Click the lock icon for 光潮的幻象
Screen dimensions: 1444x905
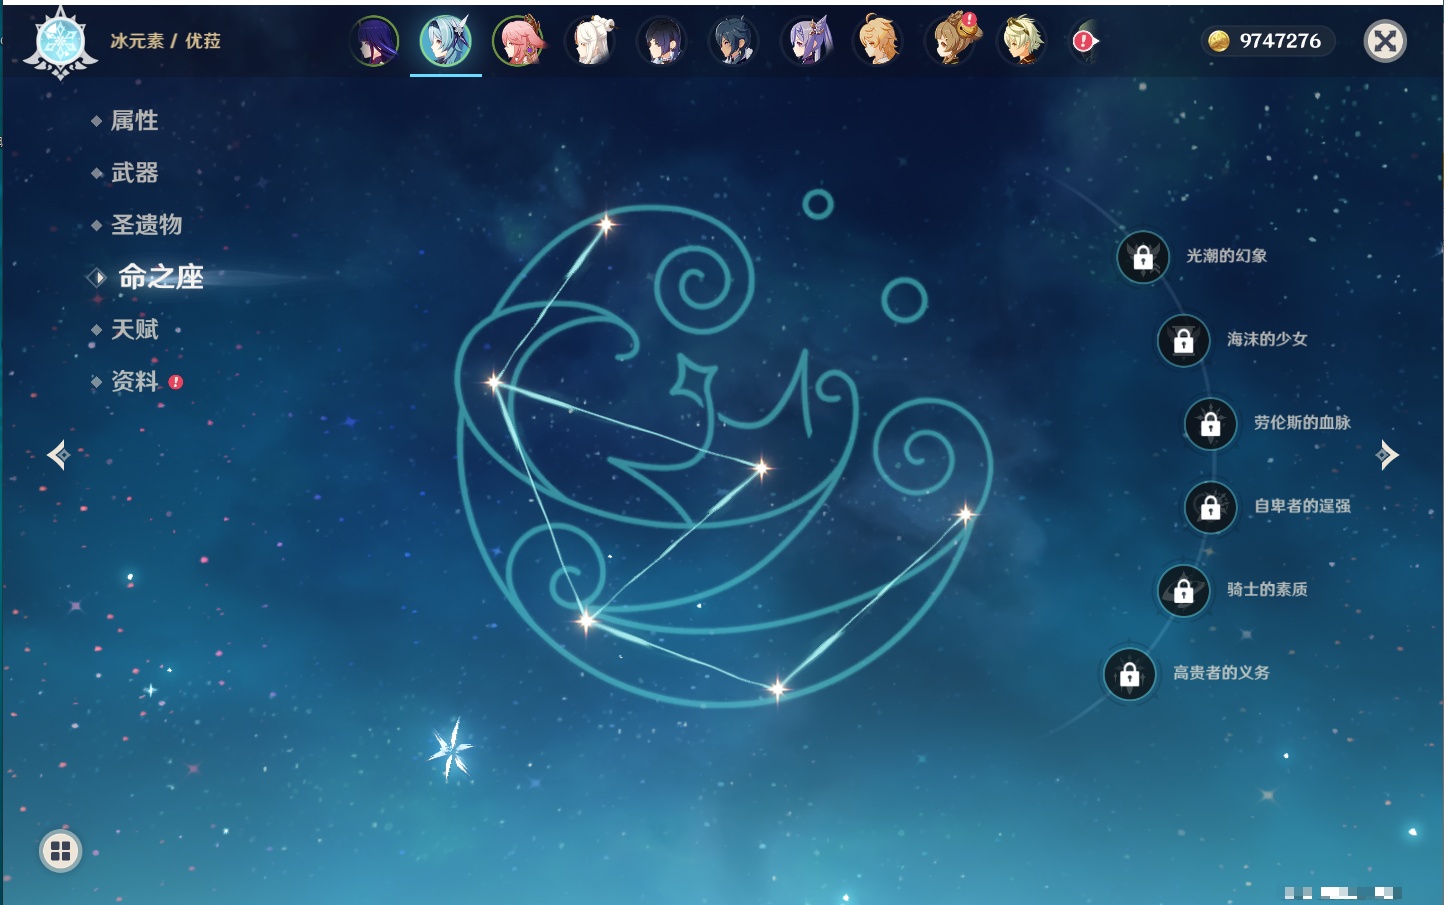tap(1143, 258)
